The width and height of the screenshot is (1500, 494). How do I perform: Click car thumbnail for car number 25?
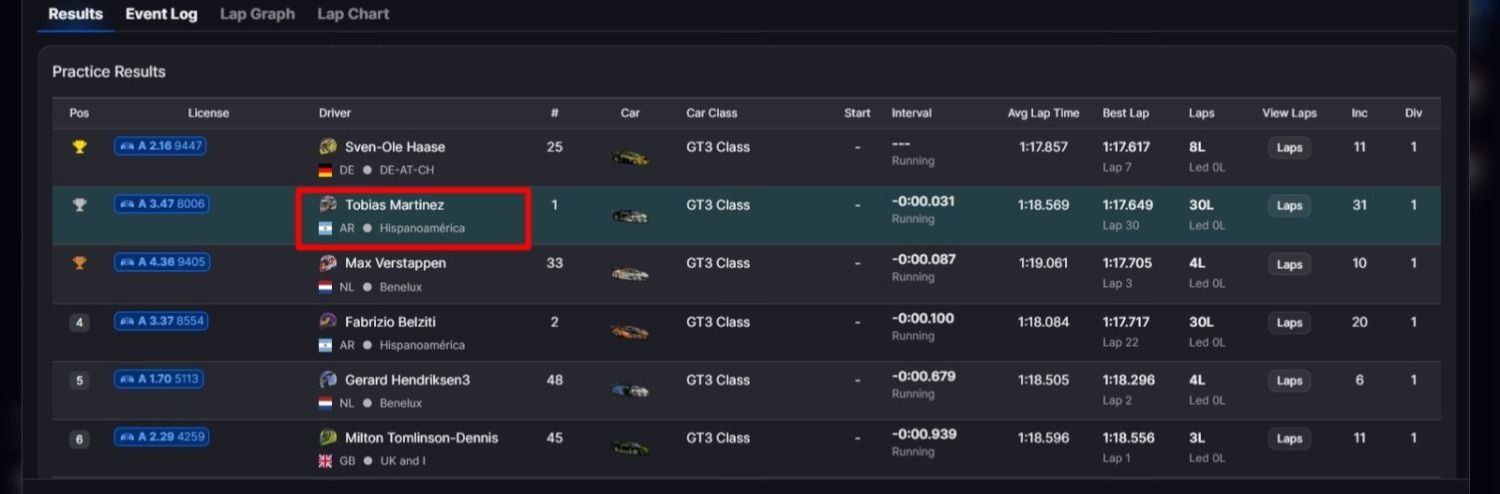coord(630,157)
